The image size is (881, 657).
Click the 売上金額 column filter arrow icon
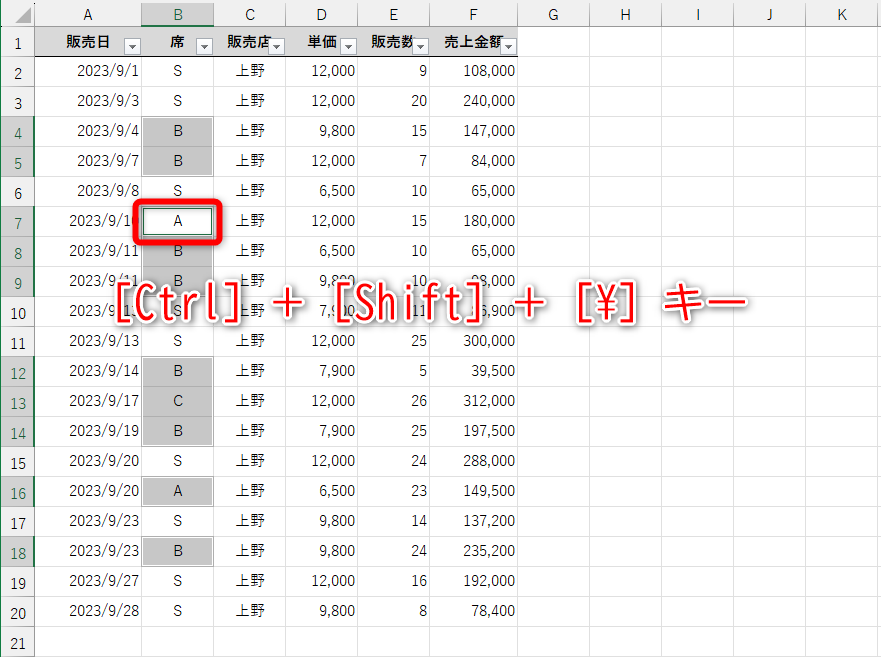pos(508,47)
